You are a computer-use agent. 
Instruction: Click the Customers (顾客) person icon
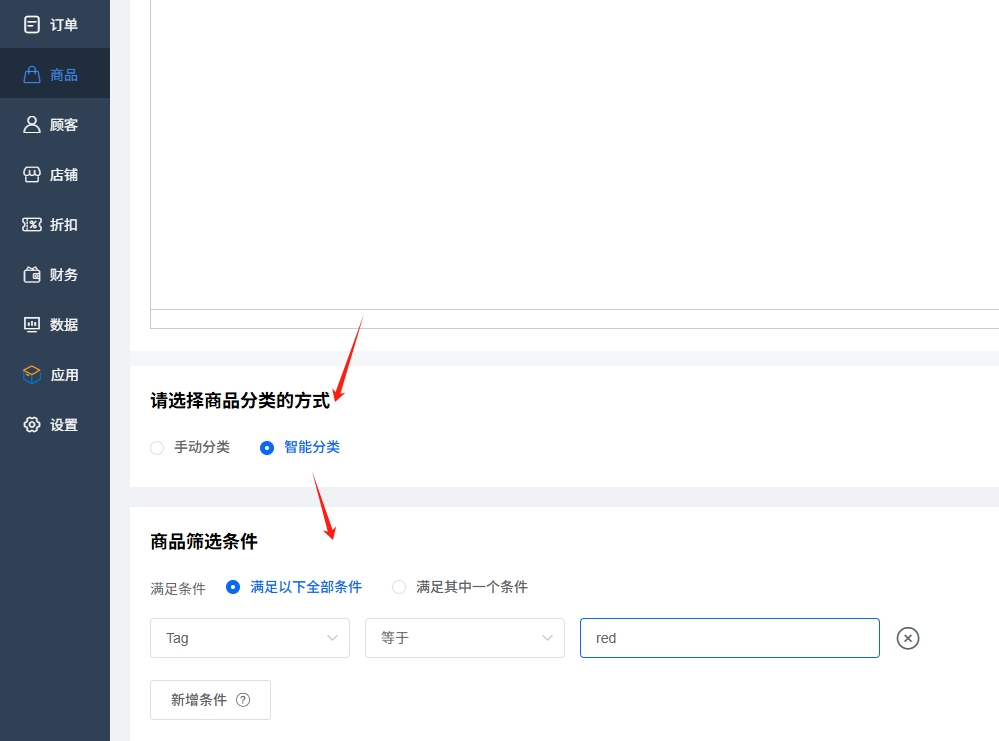tap(32, 125)
